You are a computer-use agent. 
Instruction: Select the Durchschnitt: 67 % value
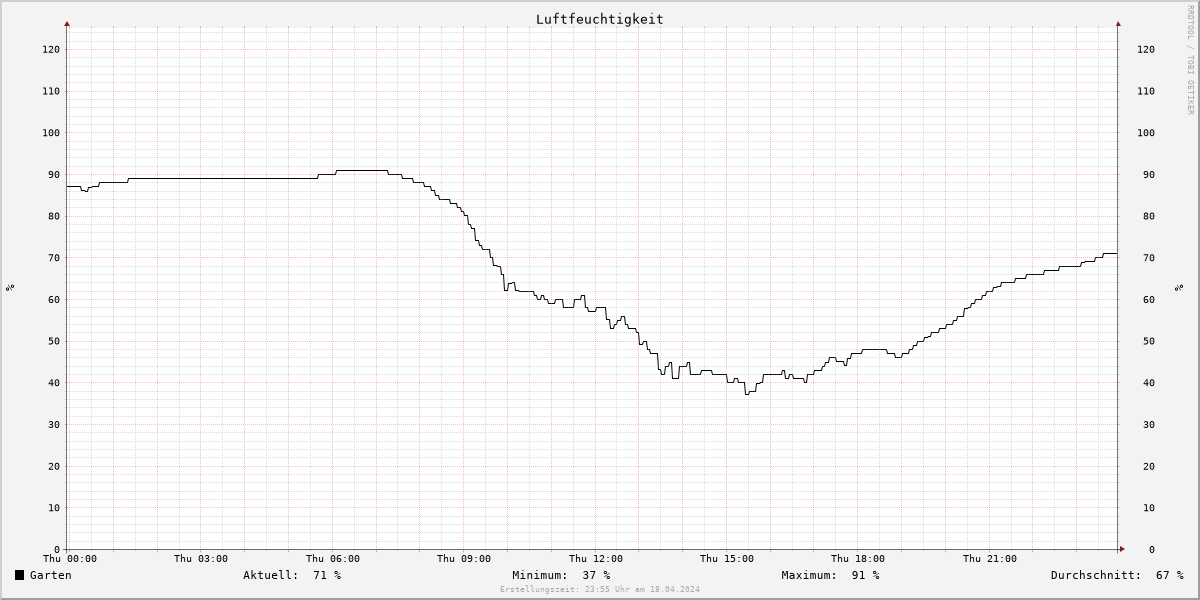[1117, 575]
